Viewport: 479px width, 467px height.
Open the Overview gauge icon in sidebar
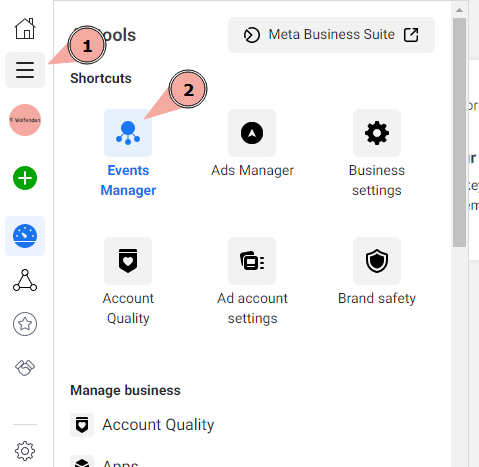[x=25, y=236]
